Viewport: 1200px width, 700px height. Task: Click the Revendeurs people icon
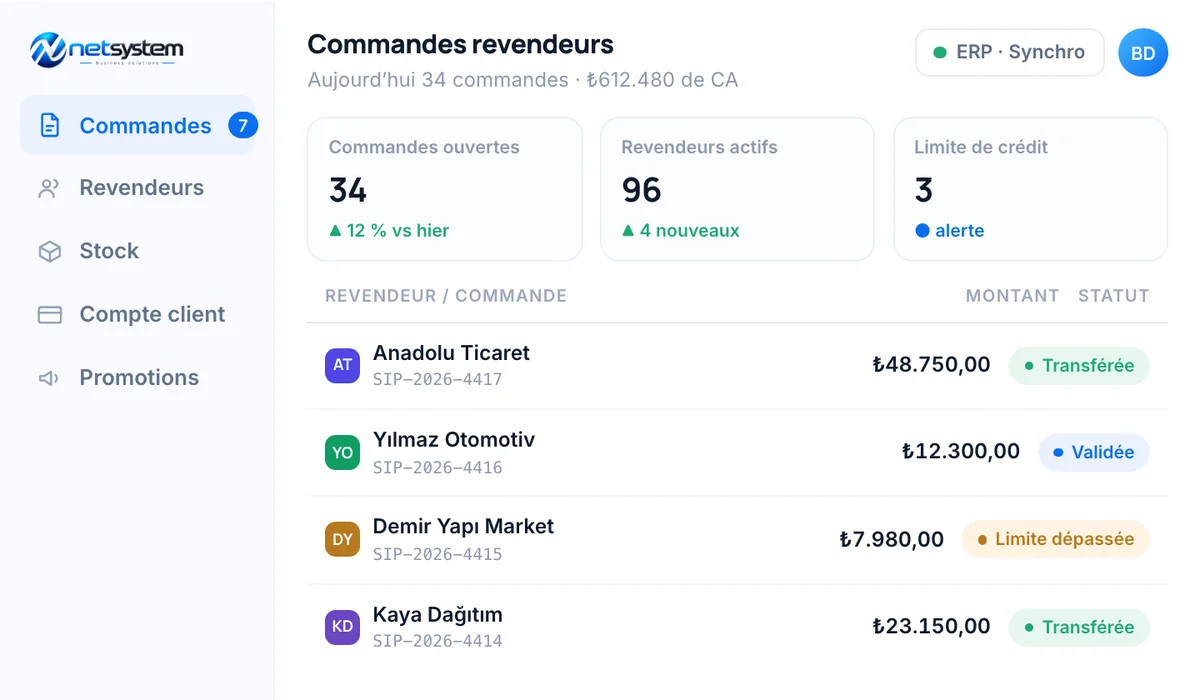(x=49, y=188)
